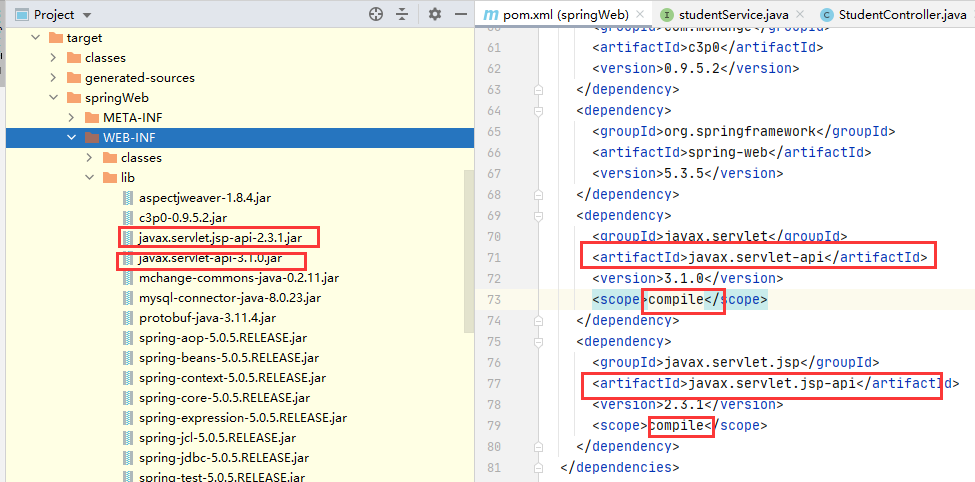The image size is (975, 482).
Task: Click class icon on StudentController.java tab
Action: point(826,15)
